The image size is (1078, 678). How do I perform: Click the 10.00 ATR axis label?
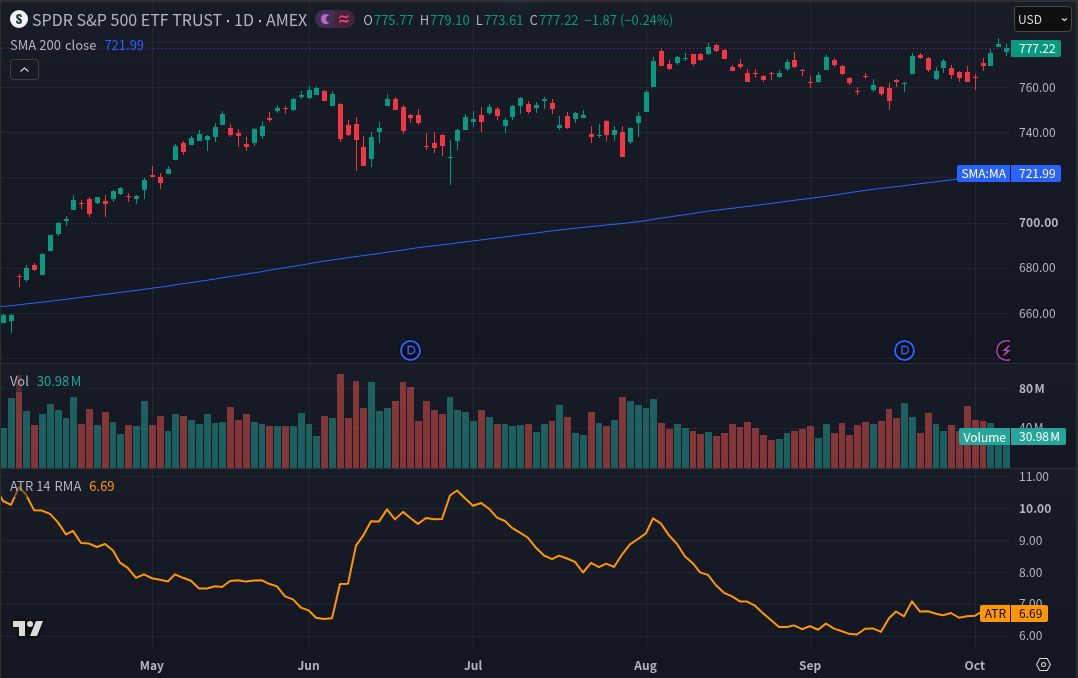tap(1035, 509)
